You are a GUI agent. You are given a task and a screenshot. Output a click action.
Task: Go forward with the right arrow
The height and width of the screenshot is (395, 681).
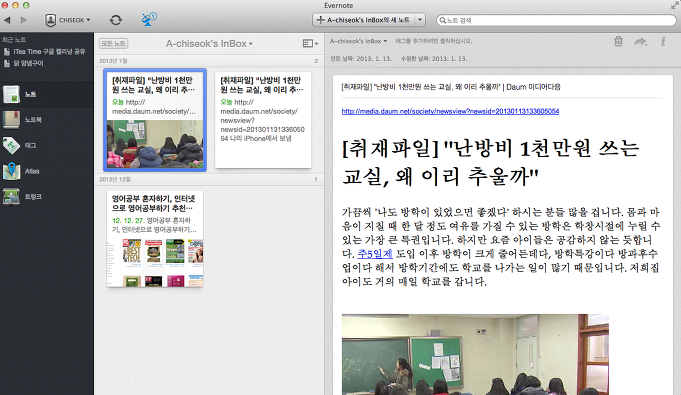24,20
